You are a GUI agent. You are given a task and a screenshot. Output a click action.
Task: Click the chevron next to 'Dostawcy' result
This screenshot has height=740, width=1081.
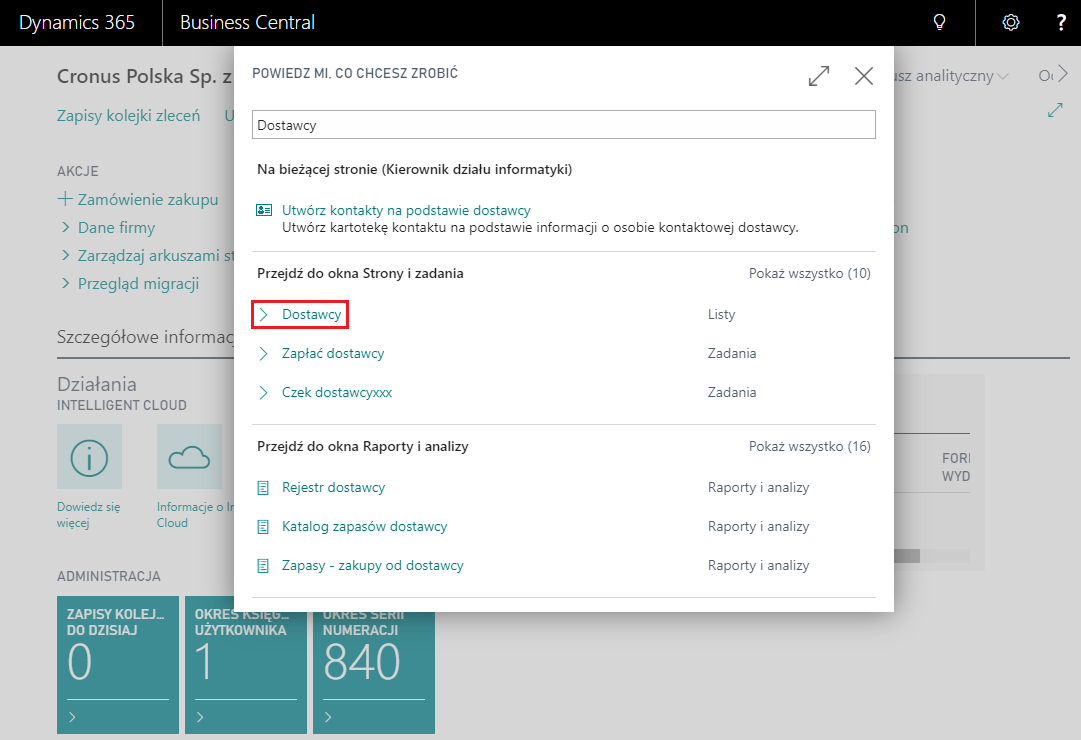coord(263,314)
